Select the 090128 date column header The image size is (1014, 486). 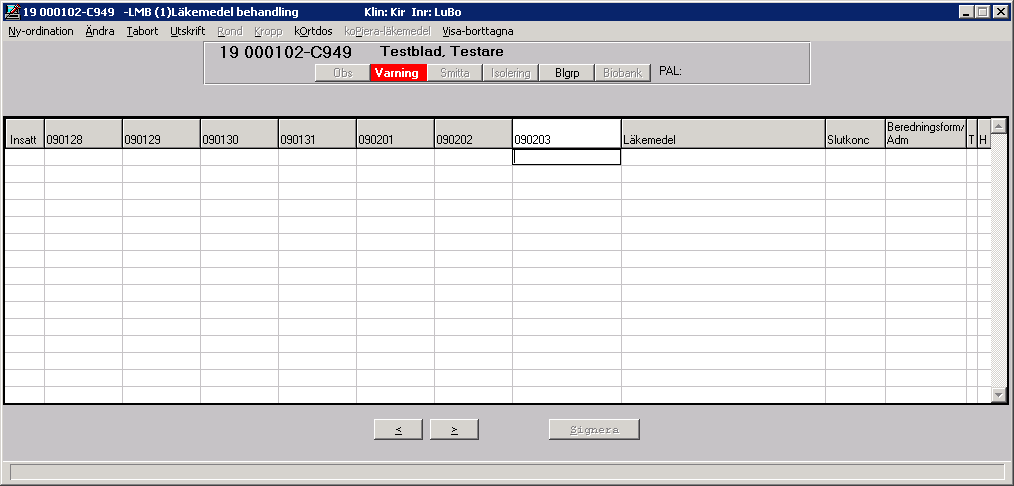83,134
